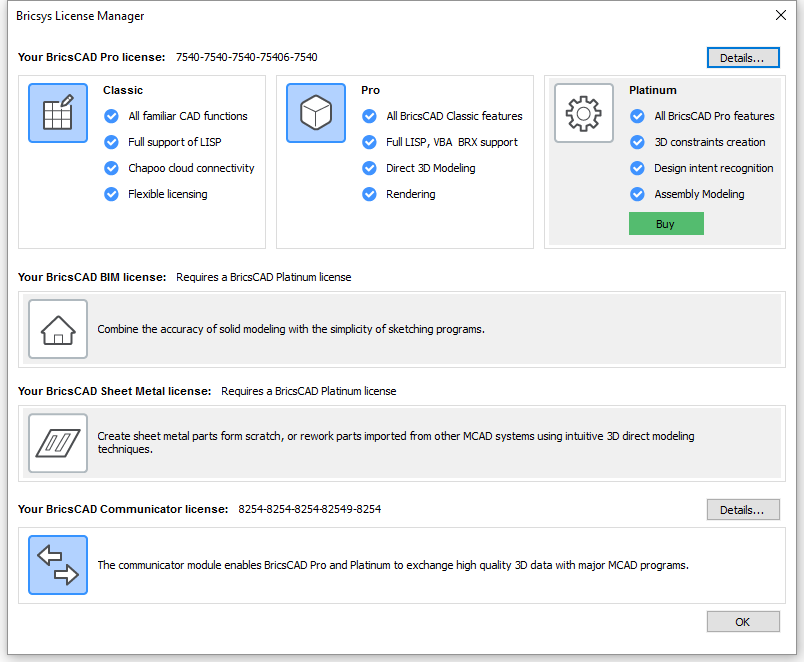This screenshot has height=662, width=804.
Task: Click the Pro license key number
Action: coord(247,57)
